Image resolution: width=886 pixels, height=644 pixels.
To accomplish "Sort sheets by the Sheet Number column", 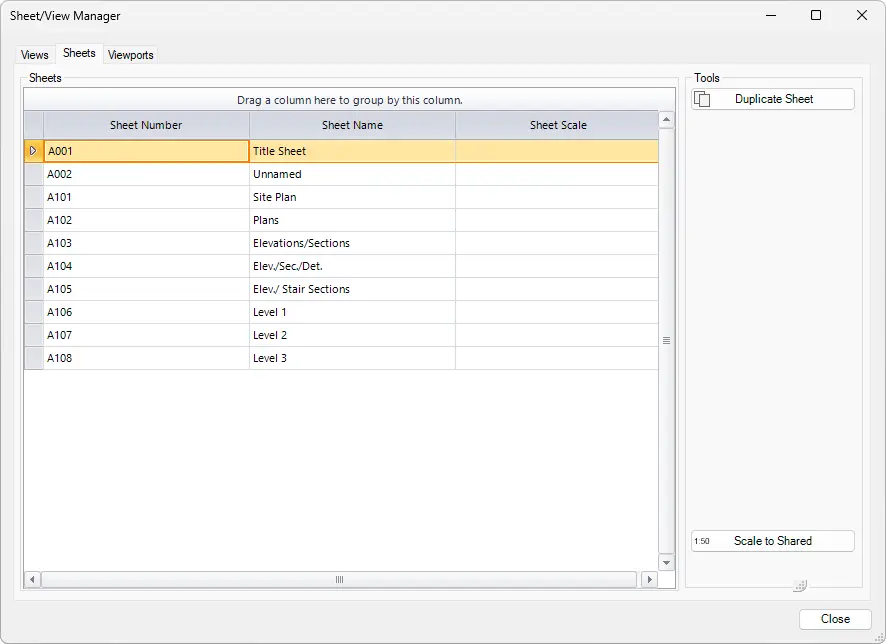I will coord(145,125).
